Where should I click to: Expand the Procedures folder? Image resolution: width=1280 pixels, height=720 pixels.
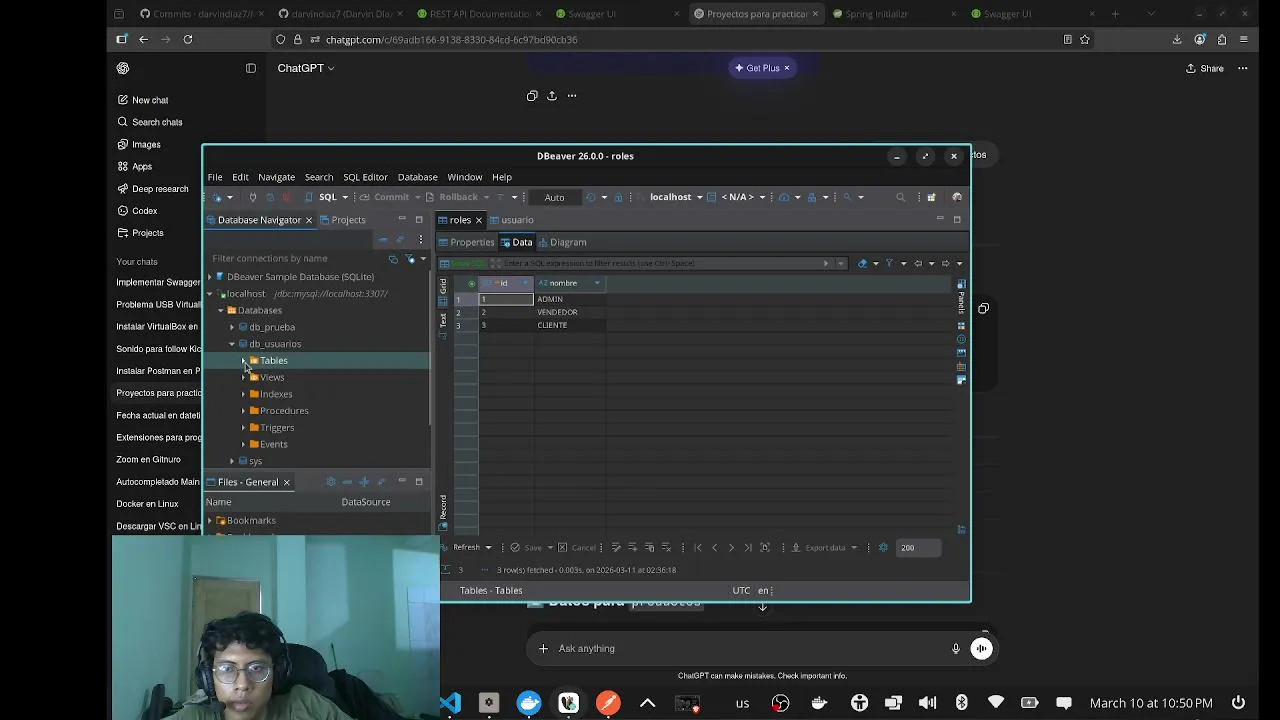243,411
